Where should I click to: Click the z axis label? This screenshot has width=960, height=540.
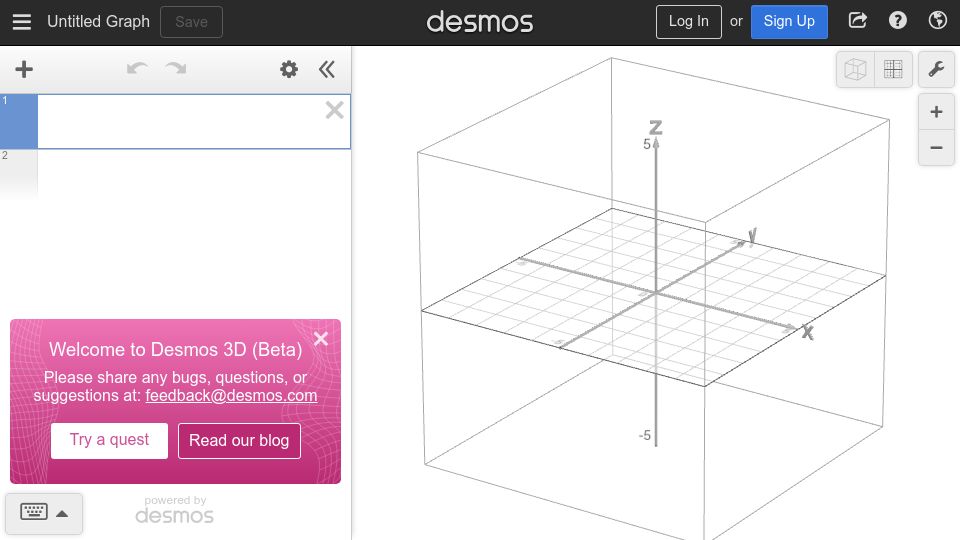pos(656,127)
